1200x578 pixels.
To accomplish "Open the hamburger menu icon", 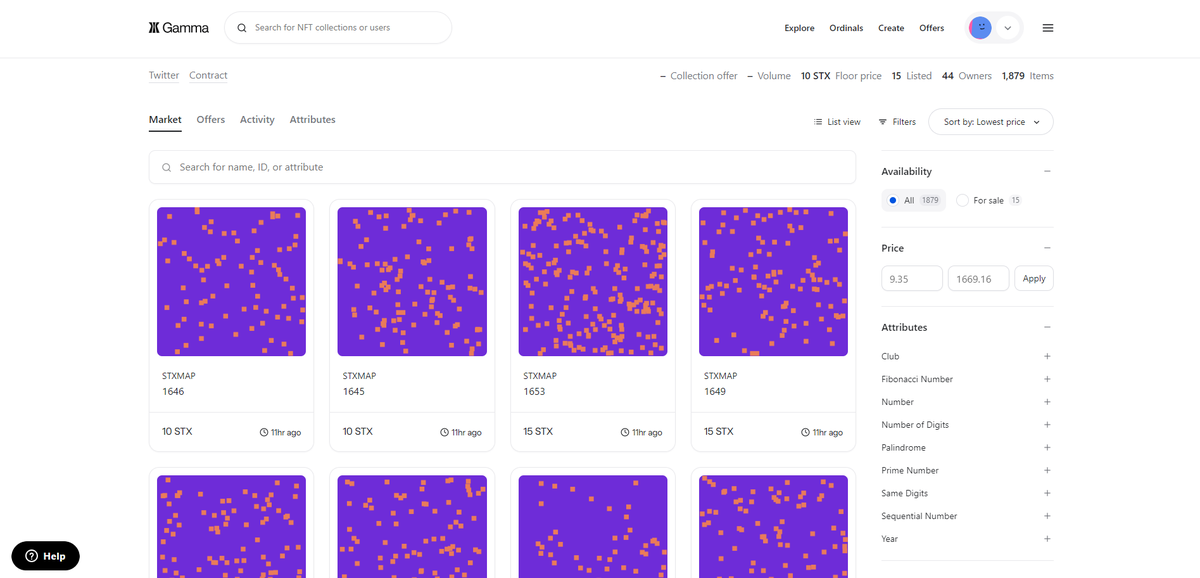I will (1048, 28).
